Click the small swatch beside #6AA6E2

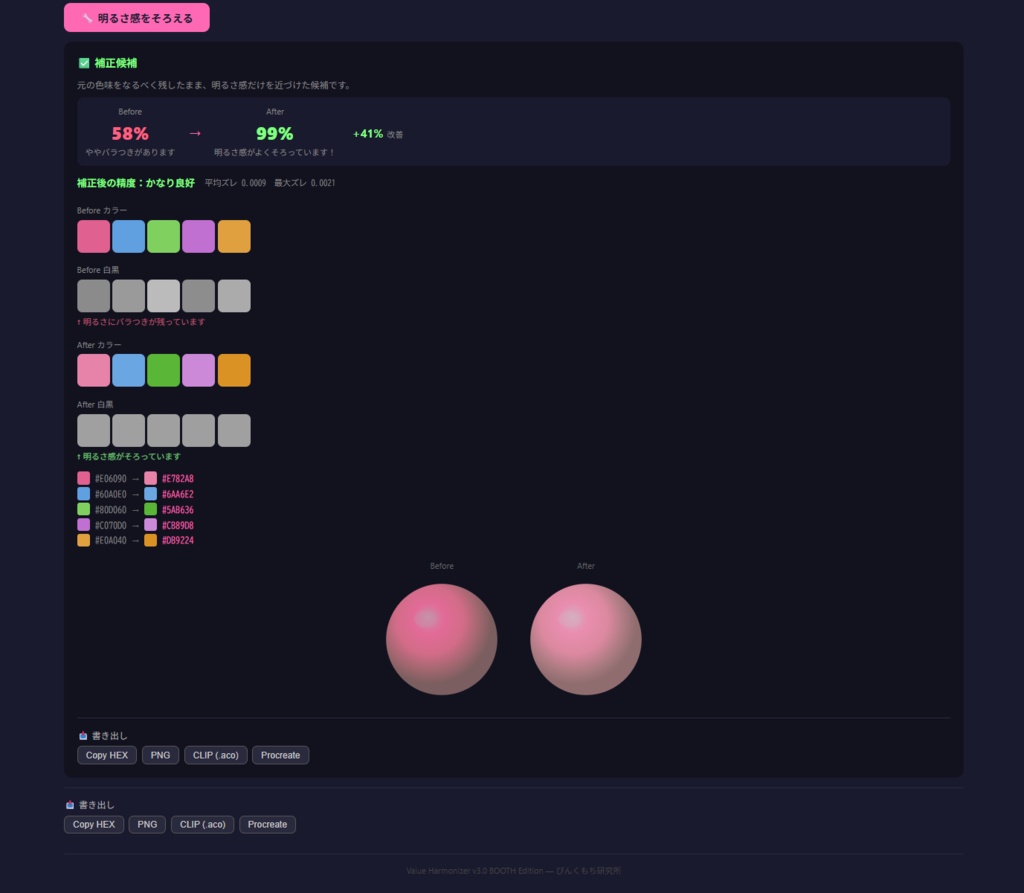point(150,494)
